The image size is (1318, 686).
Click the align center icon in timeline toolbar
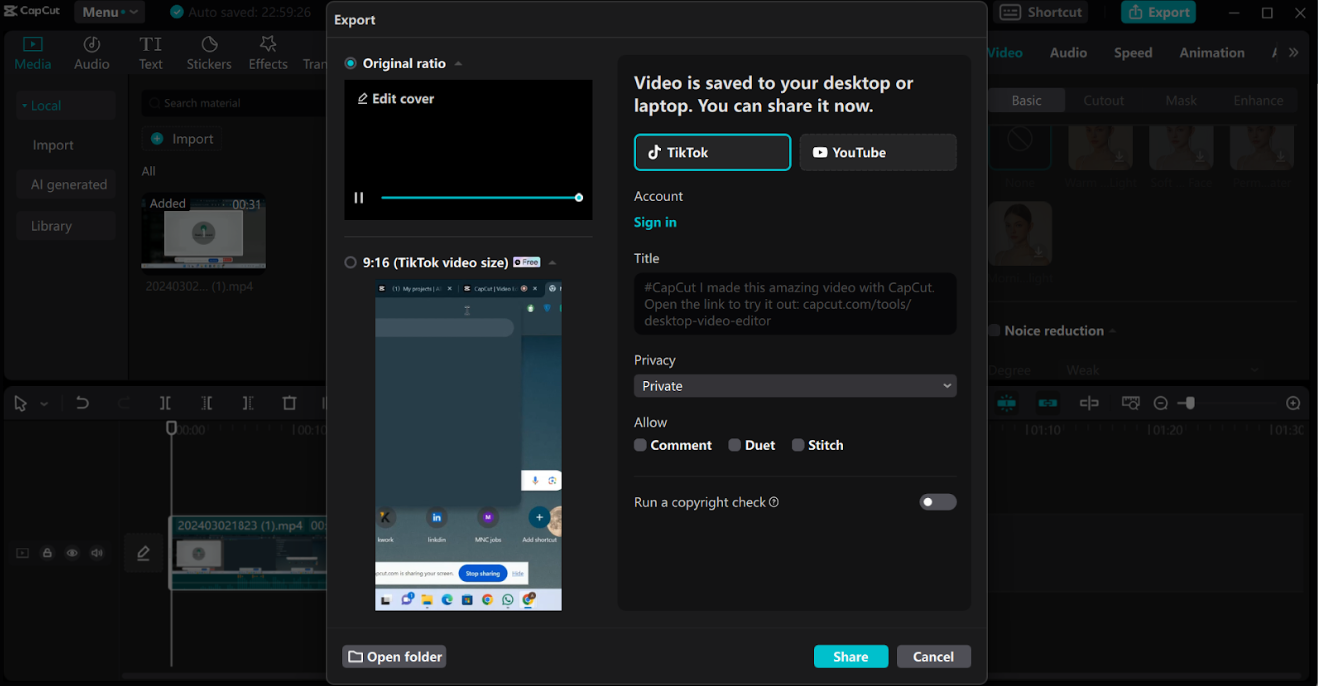coord(1089,403)
